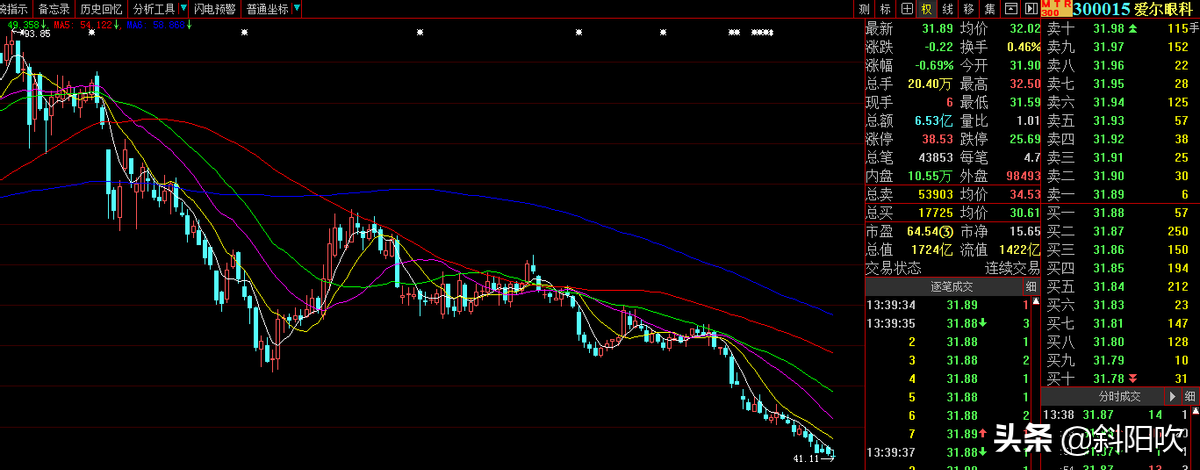
Task: Open 闪电预警 lightning alert
Action: pyautogui.click(x=215, y=9)
